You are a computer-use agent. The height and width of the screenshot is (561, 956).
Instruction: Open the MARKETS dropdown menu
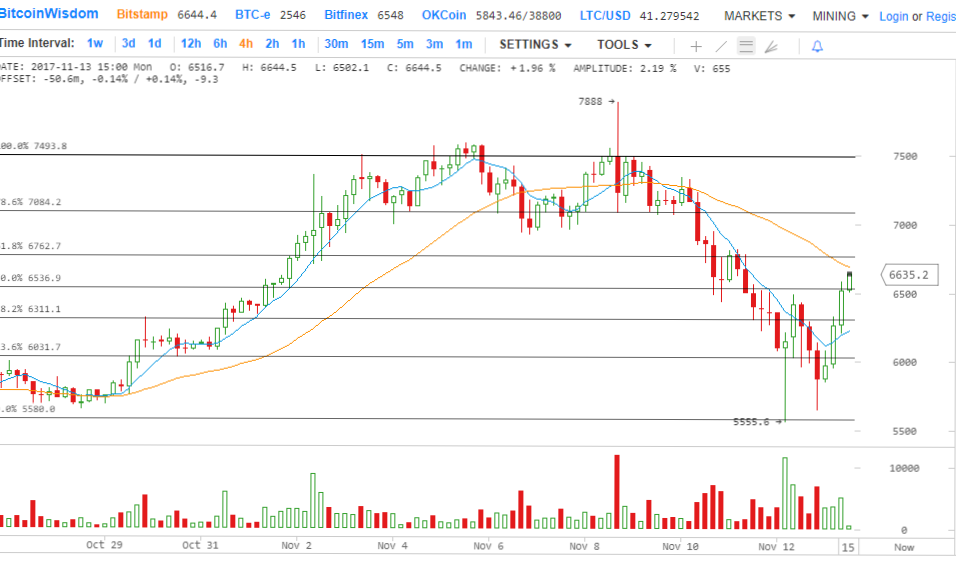point(759,16)
